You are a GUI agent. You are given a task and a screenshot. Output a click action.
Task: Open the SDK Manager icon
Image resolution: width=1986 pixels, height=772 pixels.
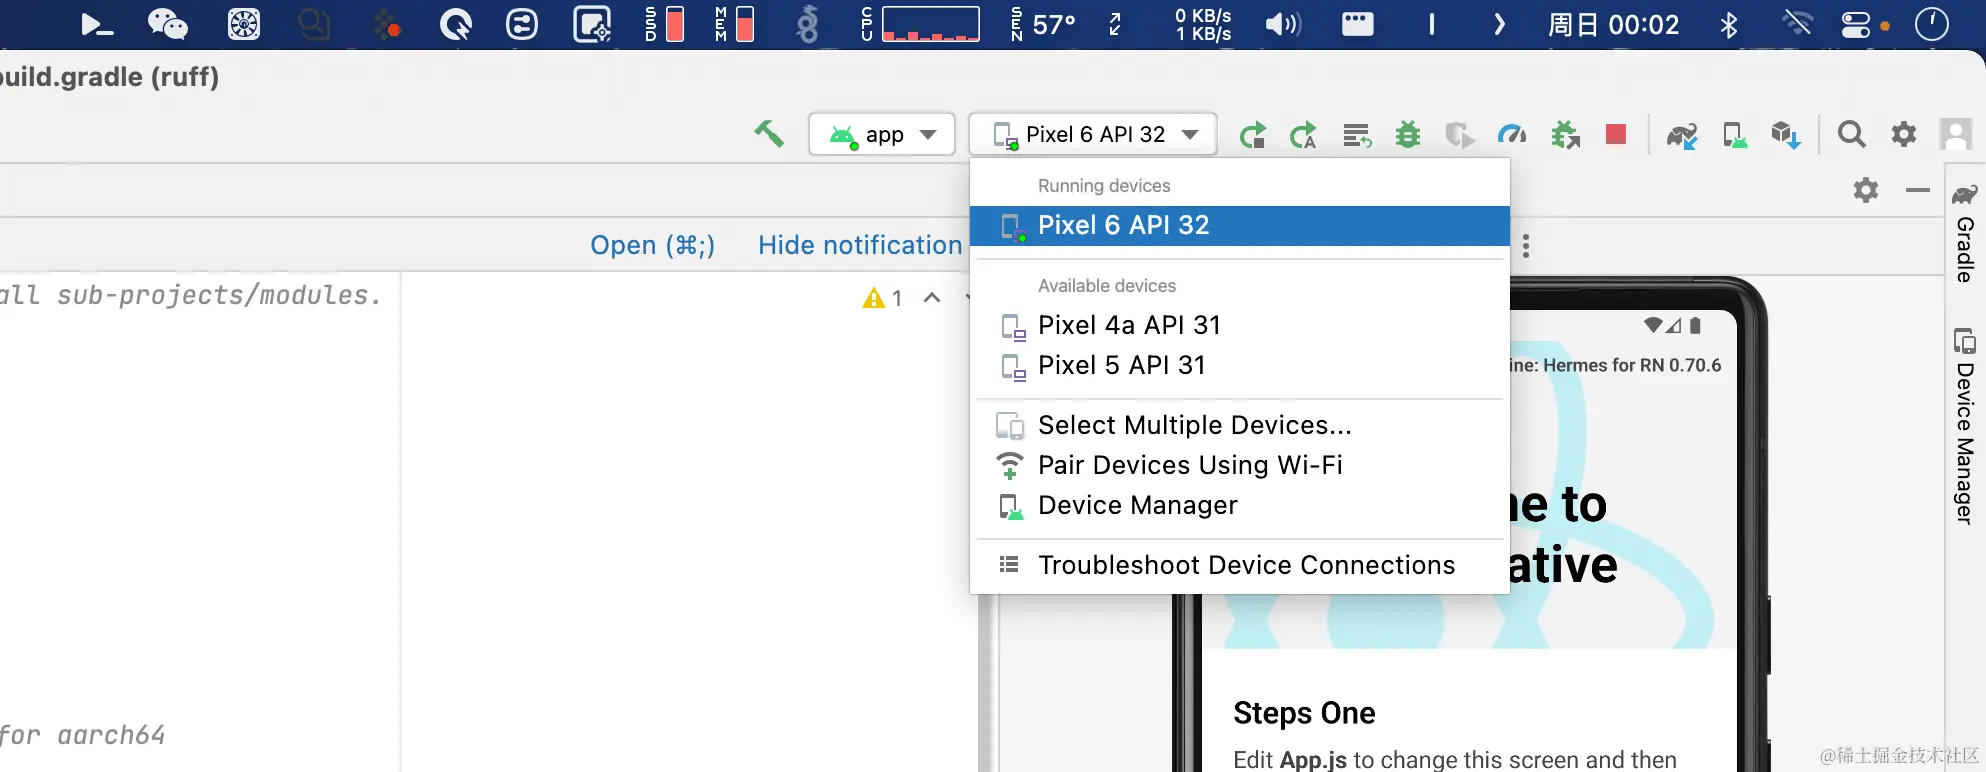click(x=1786, y=135)
